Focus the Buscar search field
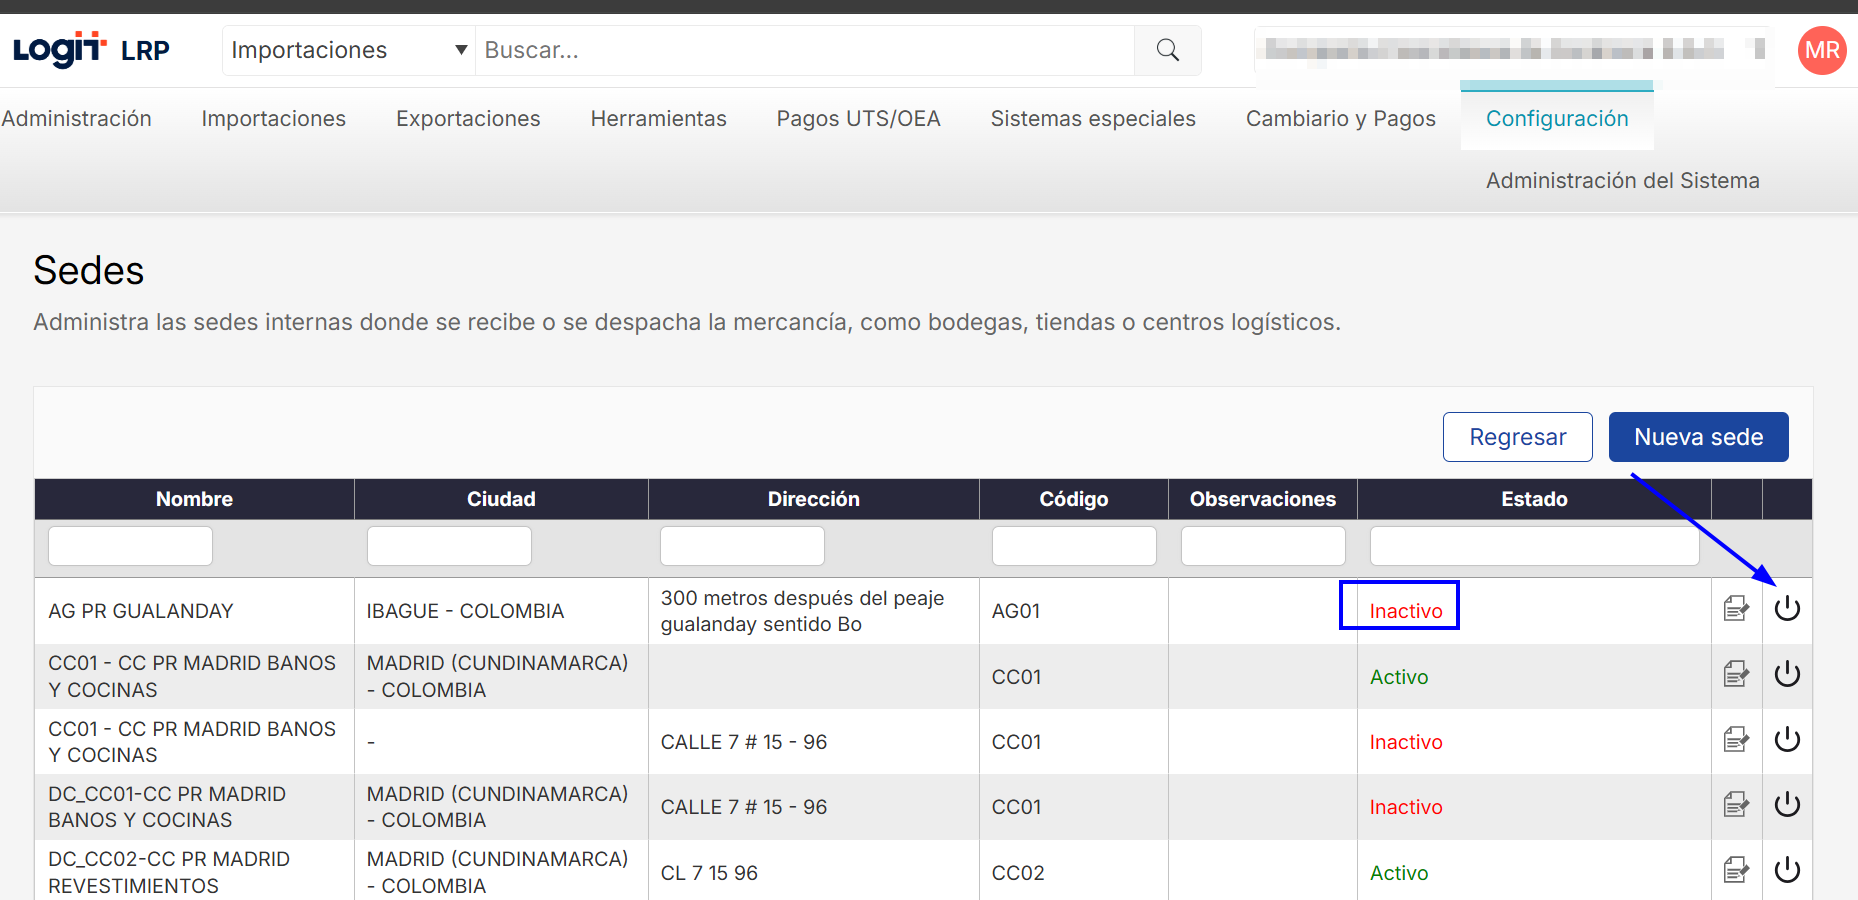Viewport: 1858px width, 900px height. coord(805,50)
